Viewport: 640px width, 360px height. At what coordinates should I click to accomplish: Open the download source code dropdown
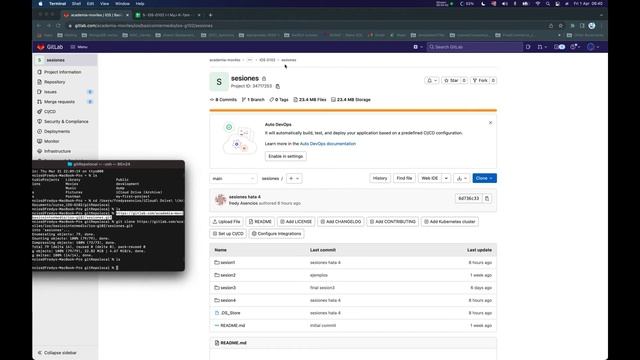tap(462, 178)
